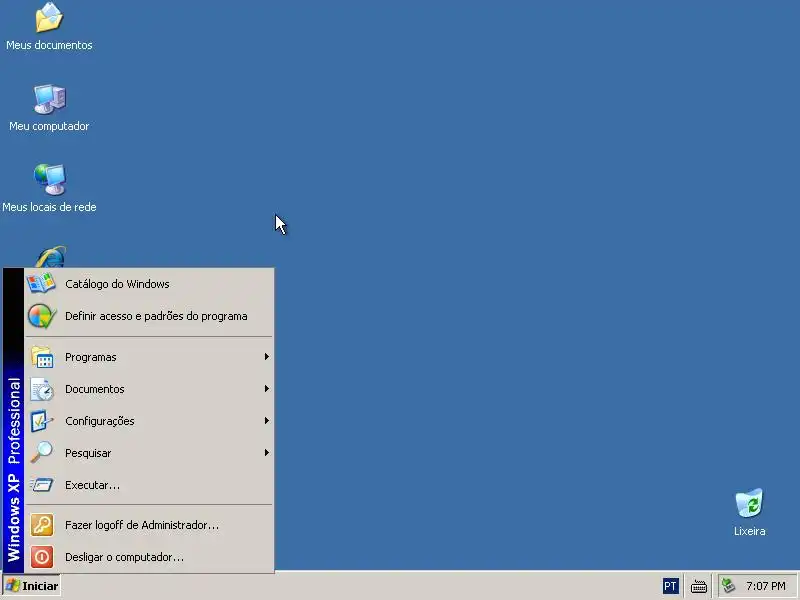Viewport: 800px width, 600px height.
Task: Choose Fazer logoff de Administrador...
Action: coord(148,525)
